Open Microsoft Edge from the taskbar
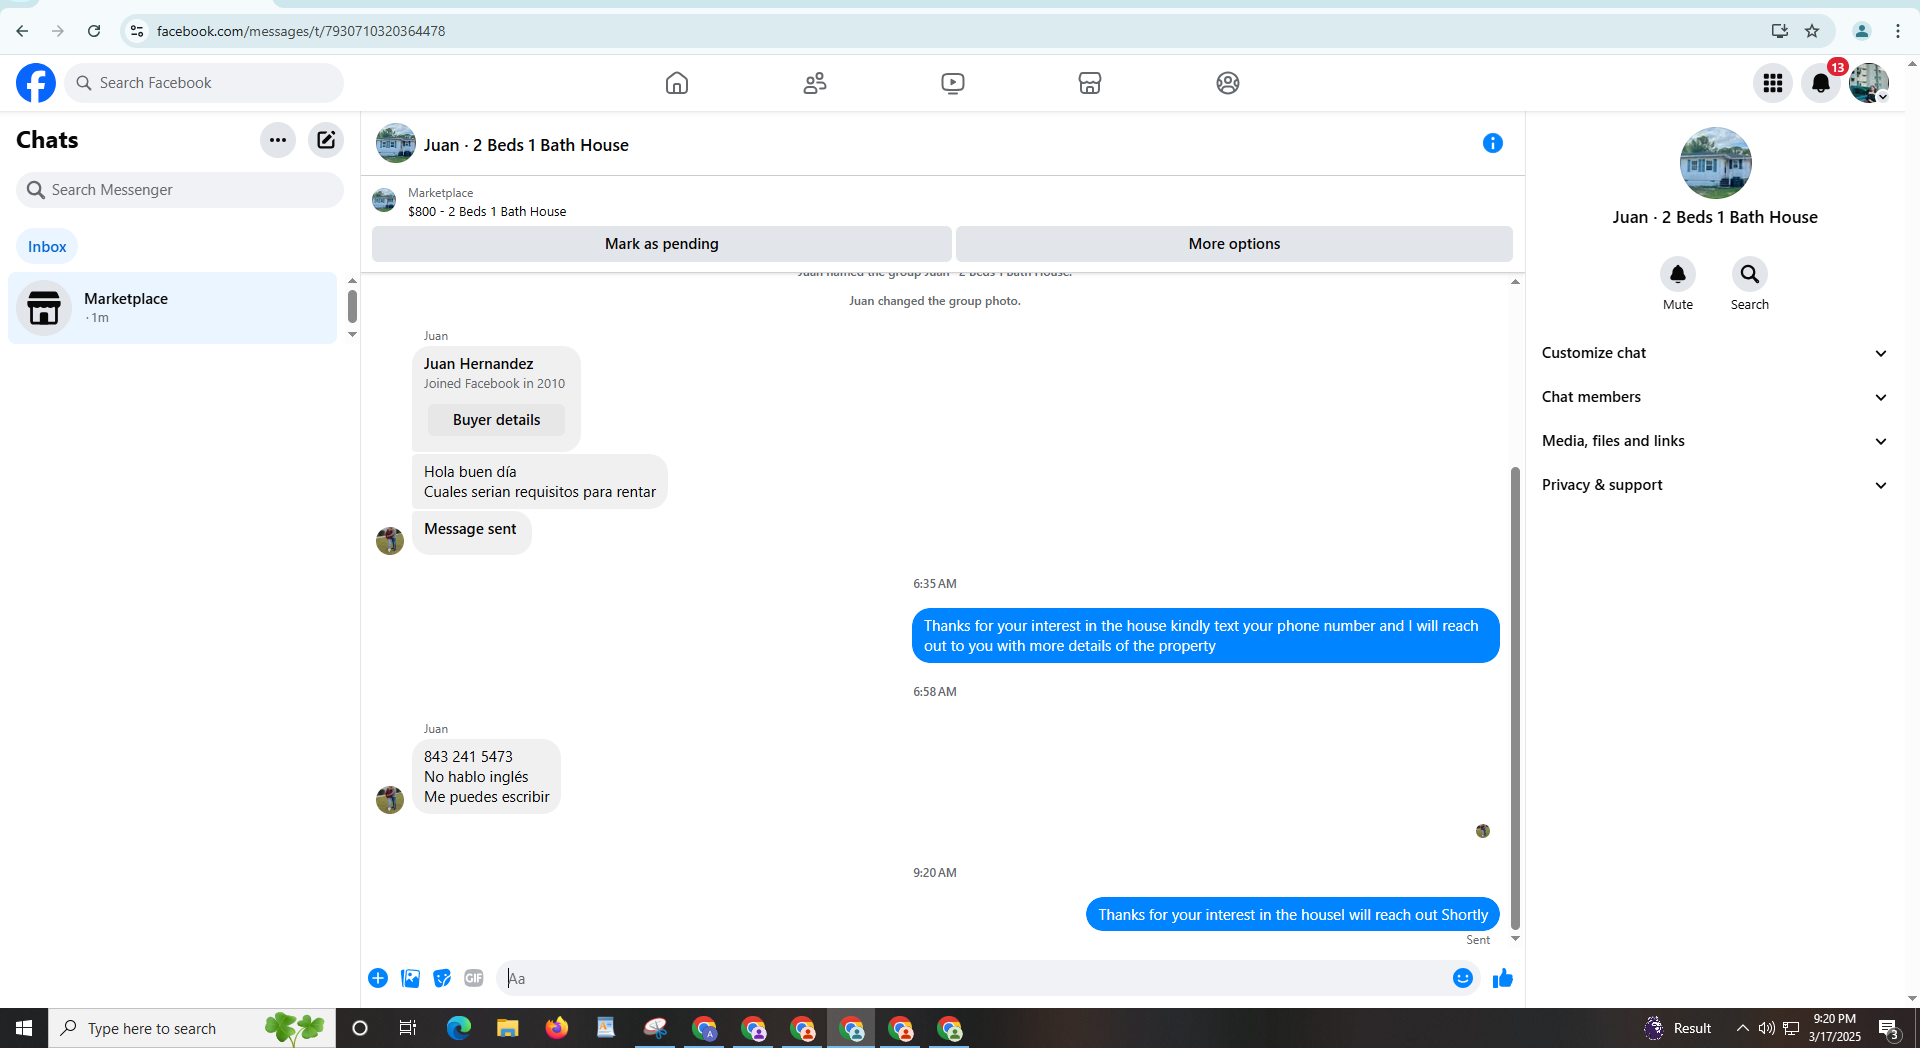The image size is (1920, 1048). point(459,1028)
